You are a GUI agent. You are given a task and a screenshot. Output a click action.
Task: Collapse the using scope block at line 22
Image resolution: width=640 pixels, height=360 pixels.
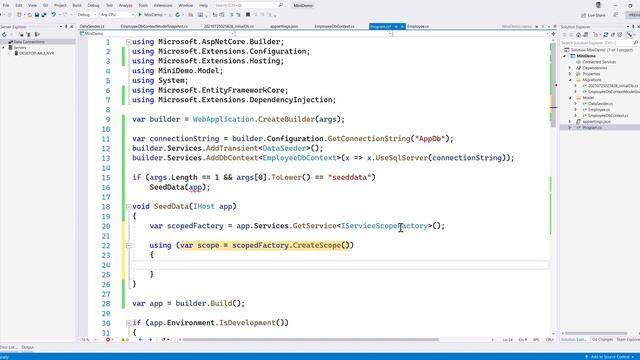pyautogui.click(x=129, y=245)
